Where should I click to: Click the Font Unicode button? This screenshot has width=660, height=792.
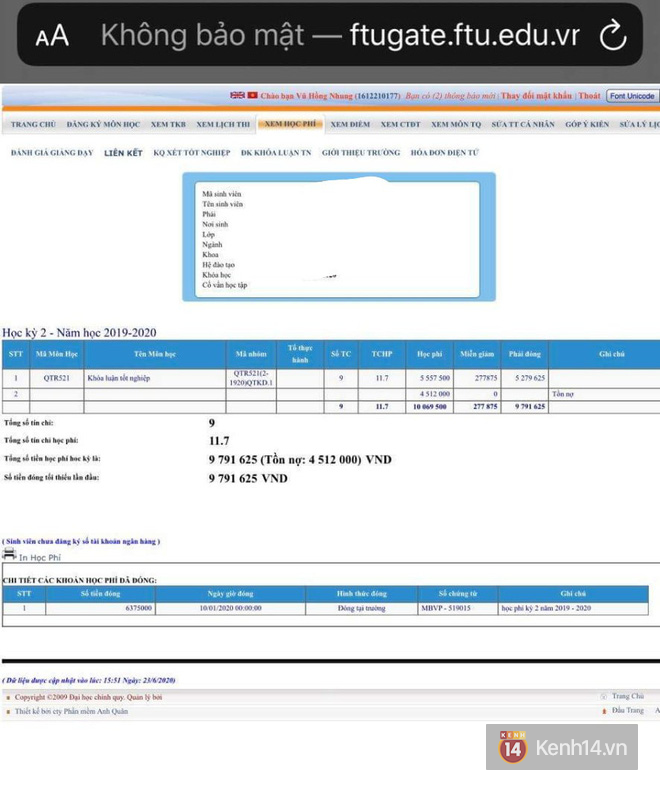tap(632, 95)
